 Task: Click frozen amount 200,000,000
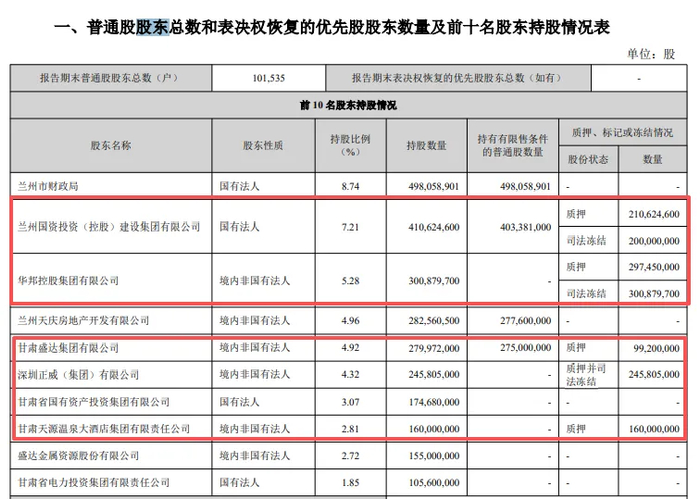654,241
